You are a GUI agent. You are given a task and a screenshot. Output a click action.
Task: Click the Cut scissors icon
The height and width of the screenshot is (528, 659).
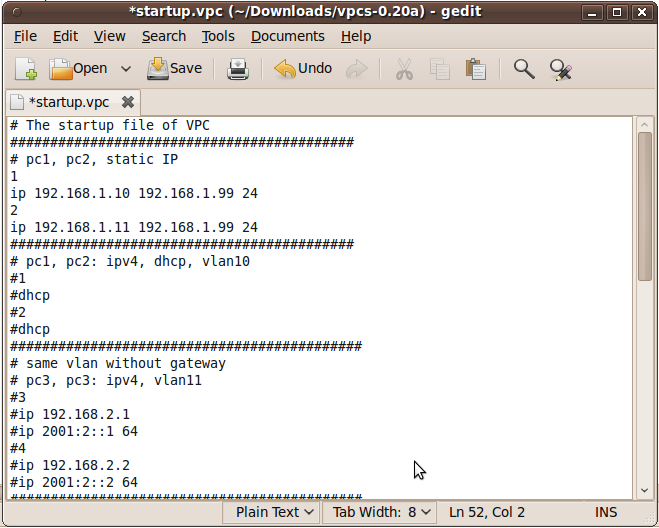coord(404,69)
